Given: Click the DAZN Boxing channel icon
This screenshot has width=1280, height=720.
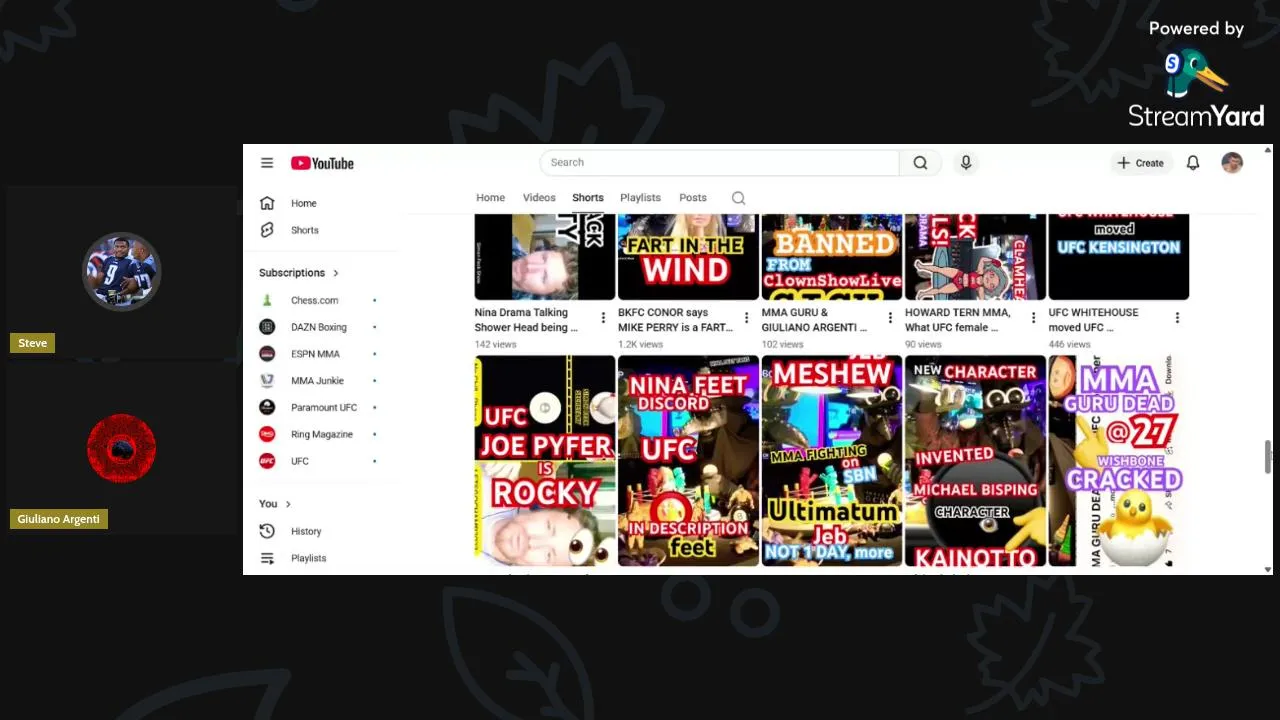Looking at the screenshot, I should [x=267, y=327].
